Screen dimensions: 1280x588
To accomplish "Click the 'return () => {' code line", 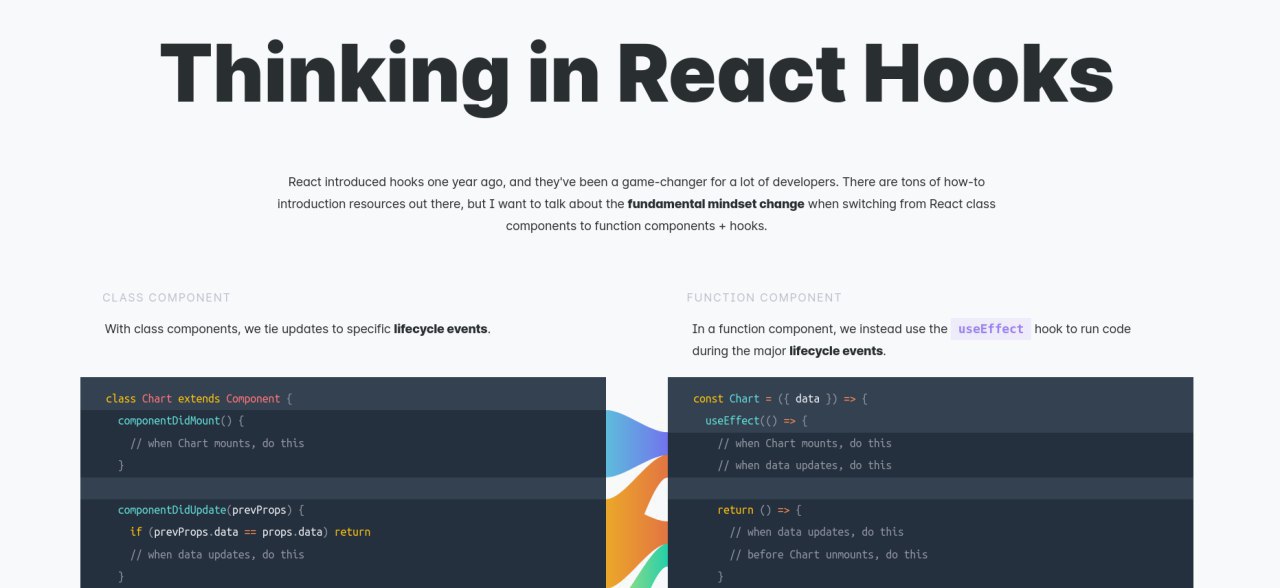I will click(x=759, y=510).
